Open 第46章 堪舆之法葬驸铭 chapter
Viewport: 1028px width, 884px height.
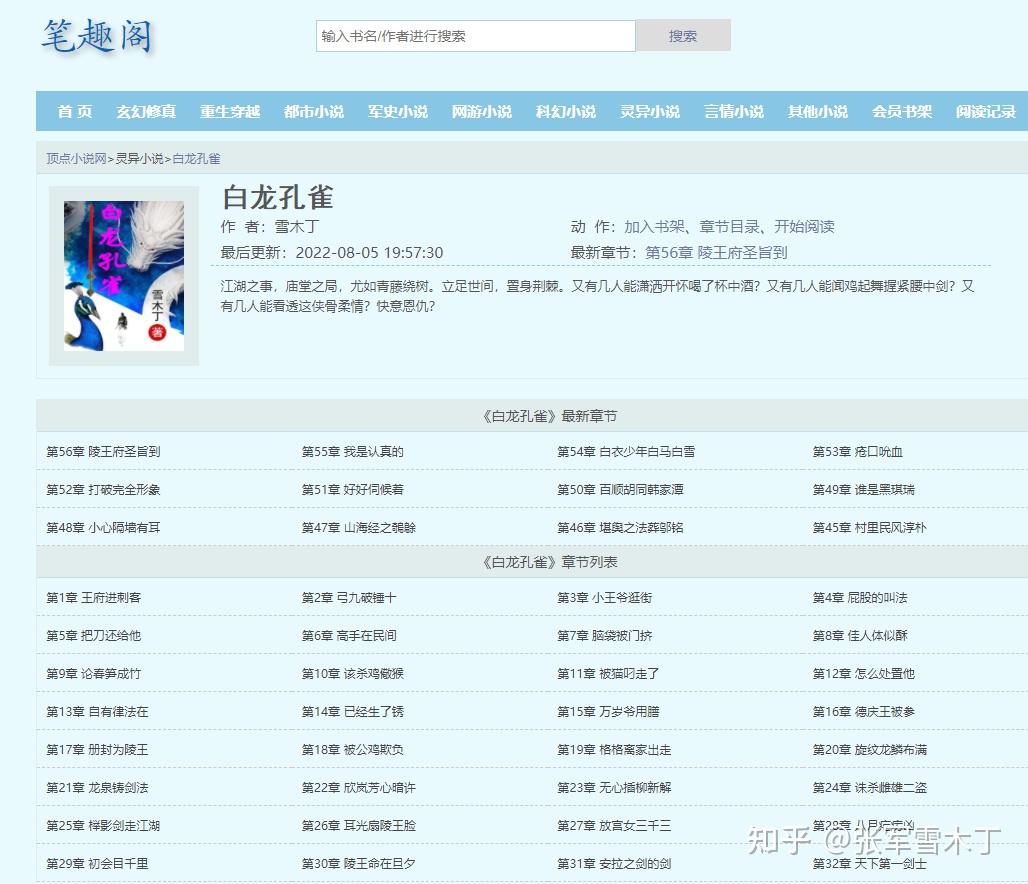click(620, 528)
